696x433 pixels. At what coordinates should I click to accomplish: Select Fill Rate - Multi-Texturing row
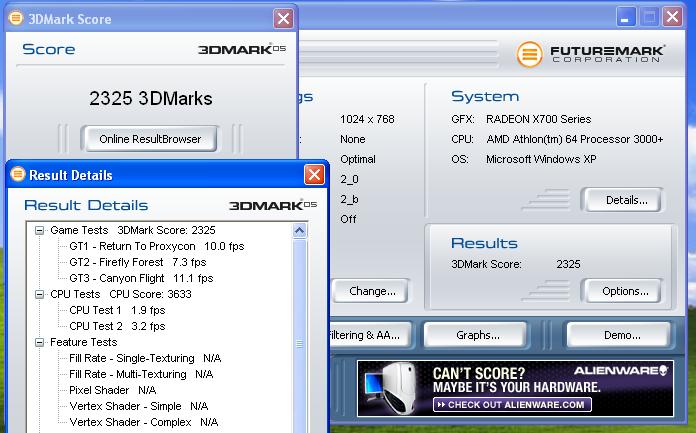tap(141, 374)
